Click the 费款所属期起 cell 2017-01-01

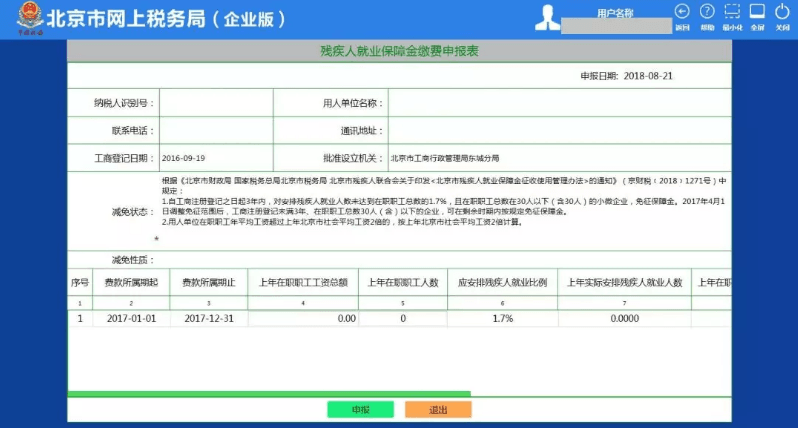(131, 318)
